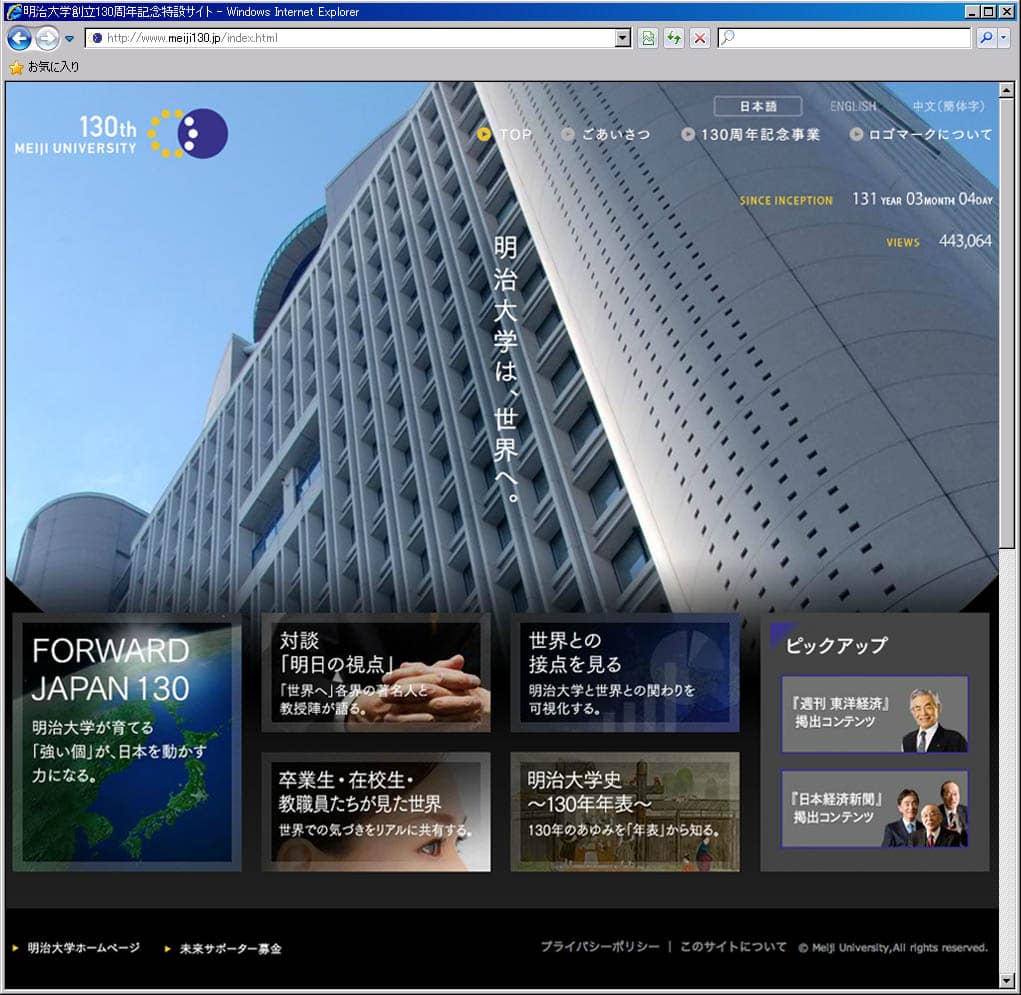1021x995 pixels.
Task: Open the TOP navigation item
Action: pyautogui.click(x=505, y=134)
